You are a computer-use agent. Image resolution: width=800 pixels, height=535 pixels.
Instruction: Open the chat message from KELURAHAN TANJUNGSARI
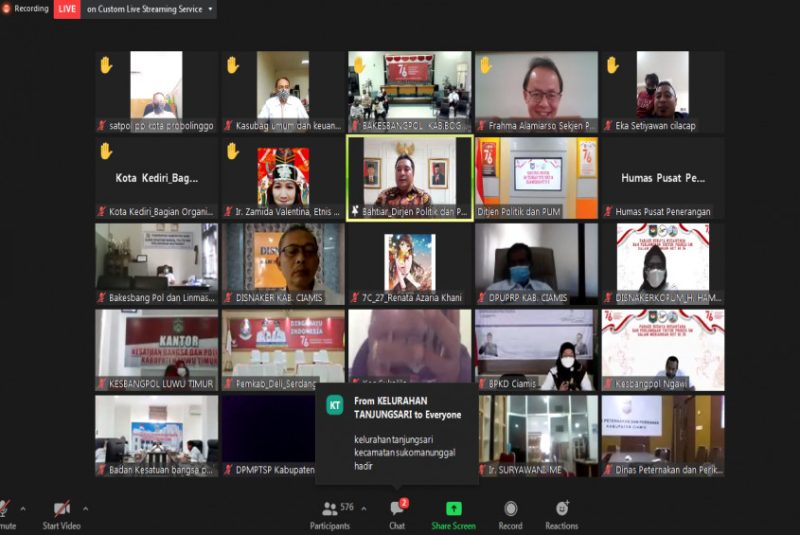coord(397,434)
